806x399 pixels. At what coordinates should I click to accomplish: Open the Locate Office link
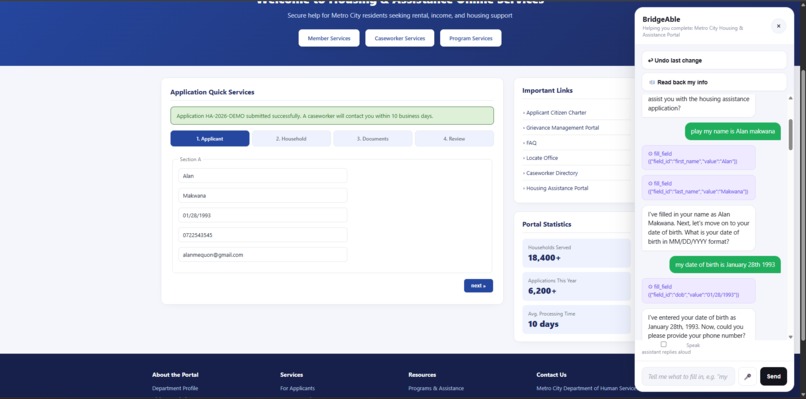coord(541,158)
